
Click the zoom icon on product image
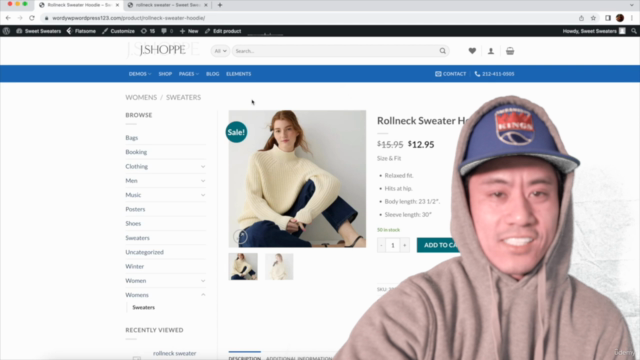(x=240, y=236)
